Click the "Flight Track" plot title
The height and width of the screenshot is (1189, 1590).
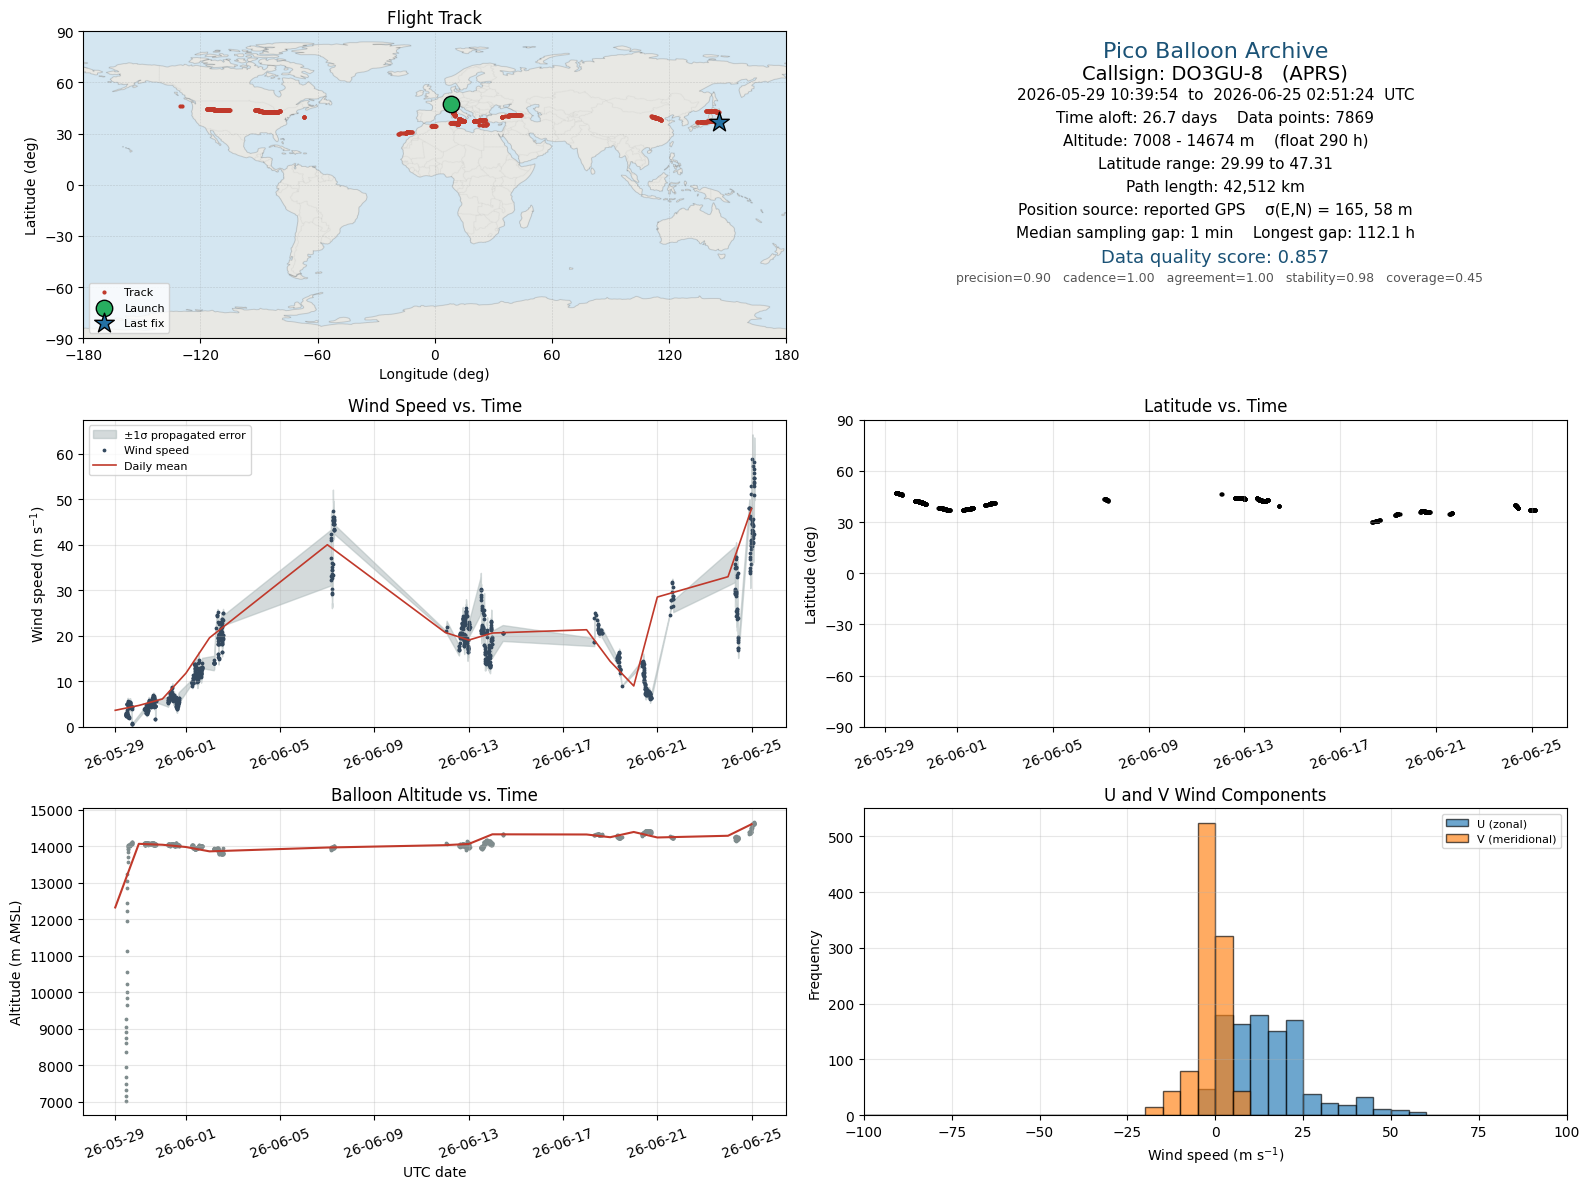[434, 18]
